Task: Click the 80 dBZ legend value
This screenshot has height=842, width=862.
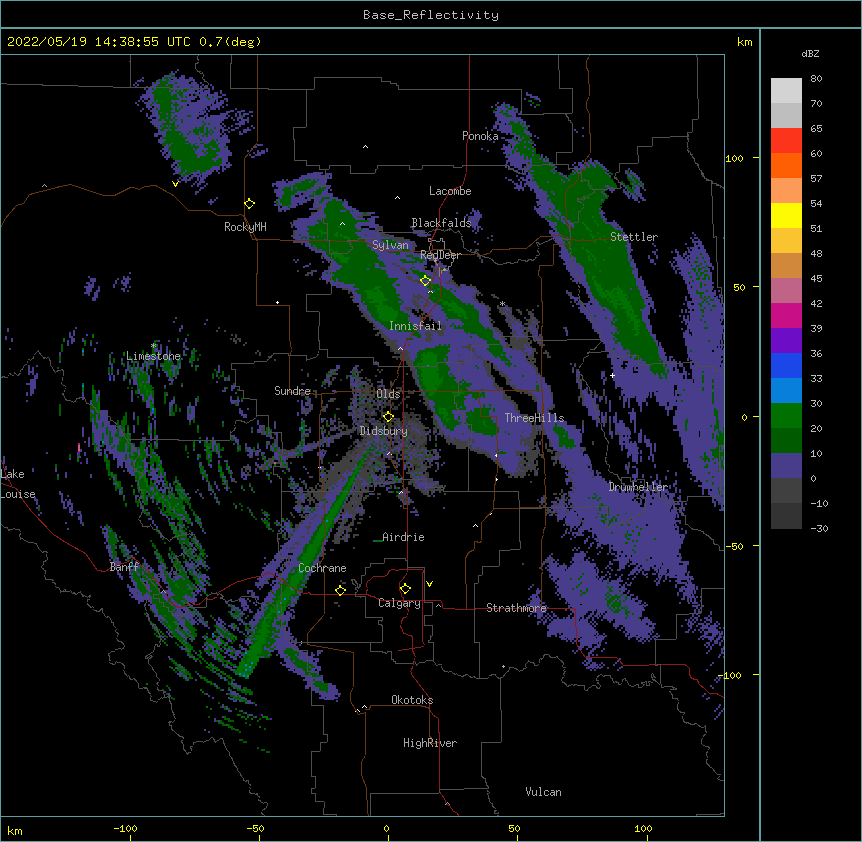Action: [x=816, y=79]
